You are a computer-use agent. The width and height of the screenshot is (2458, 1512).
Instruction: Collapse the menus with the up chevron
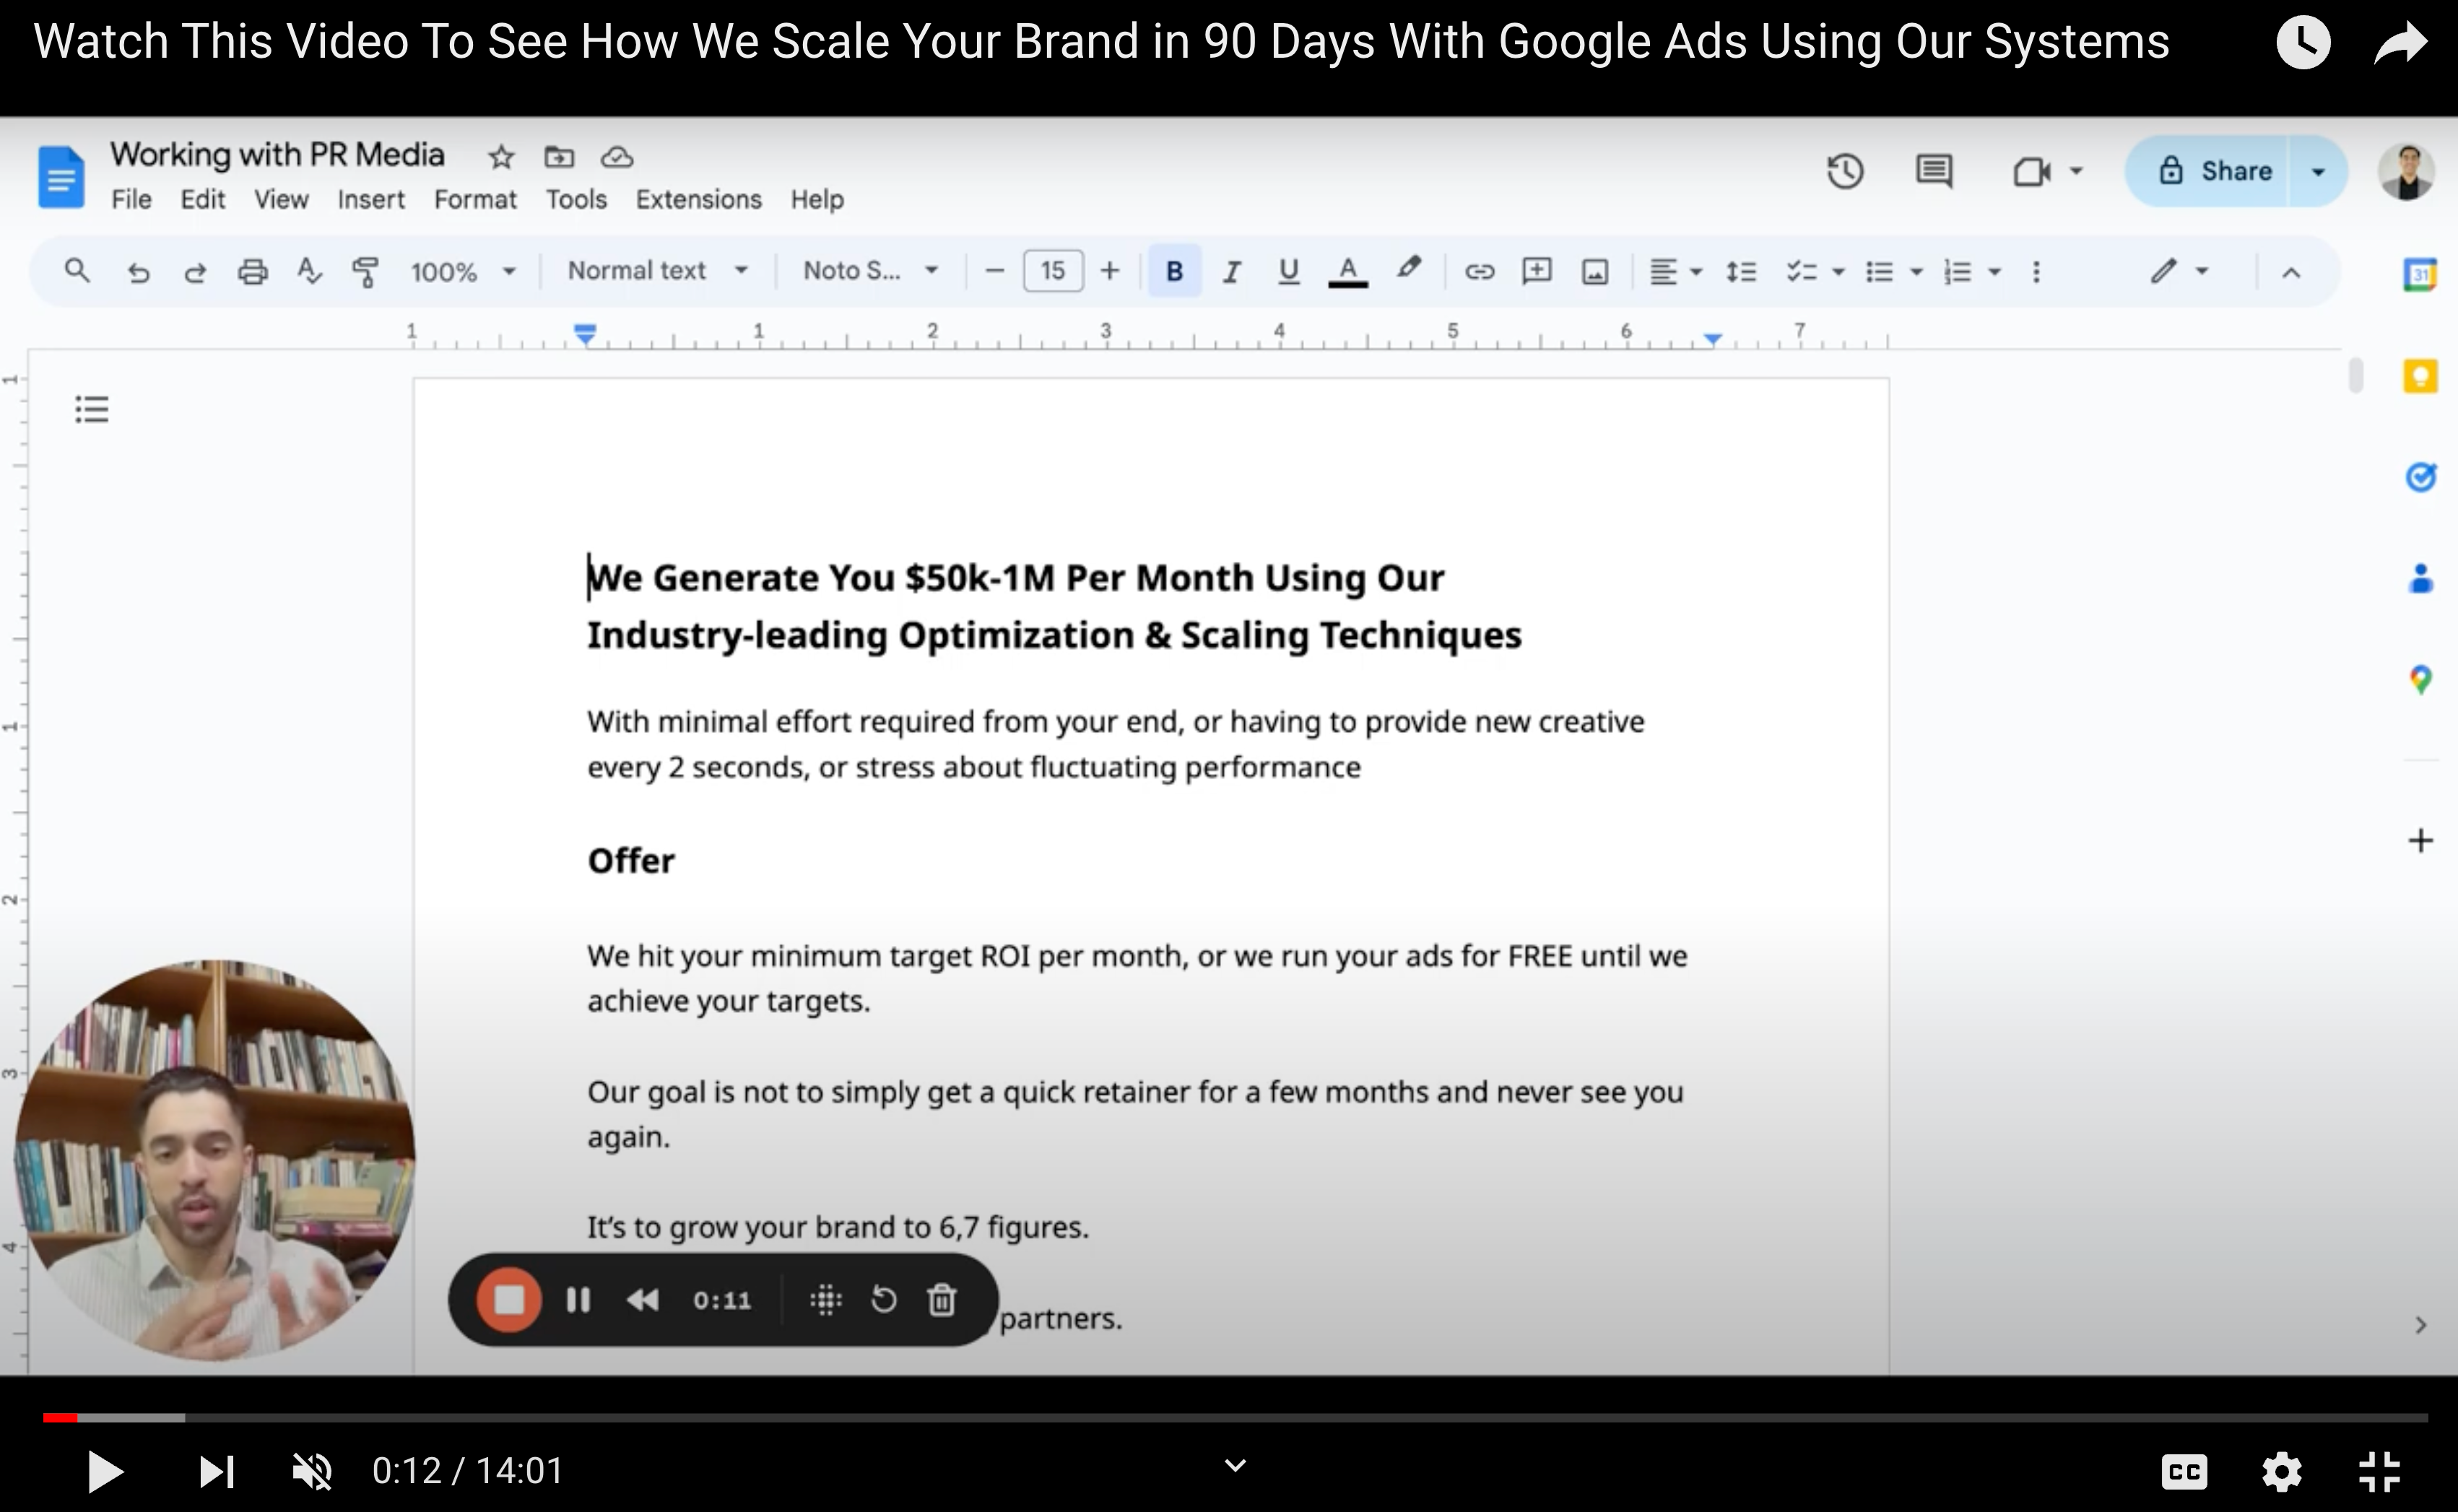(x=2291, y=272)
